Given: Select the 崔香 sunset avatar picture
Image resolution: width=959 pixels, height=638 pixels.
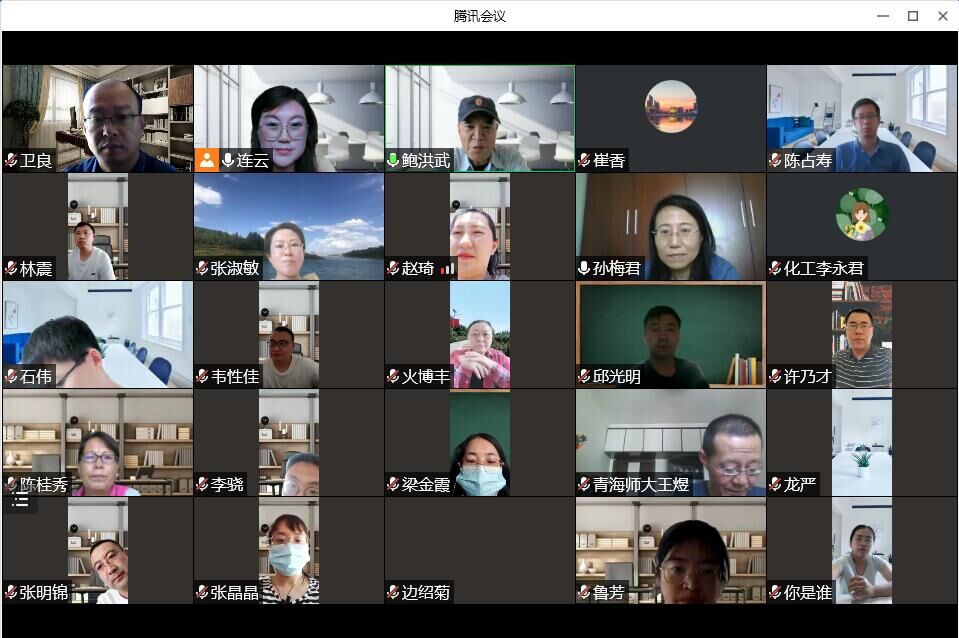Looking at the screenshot, I should (670, 106).
